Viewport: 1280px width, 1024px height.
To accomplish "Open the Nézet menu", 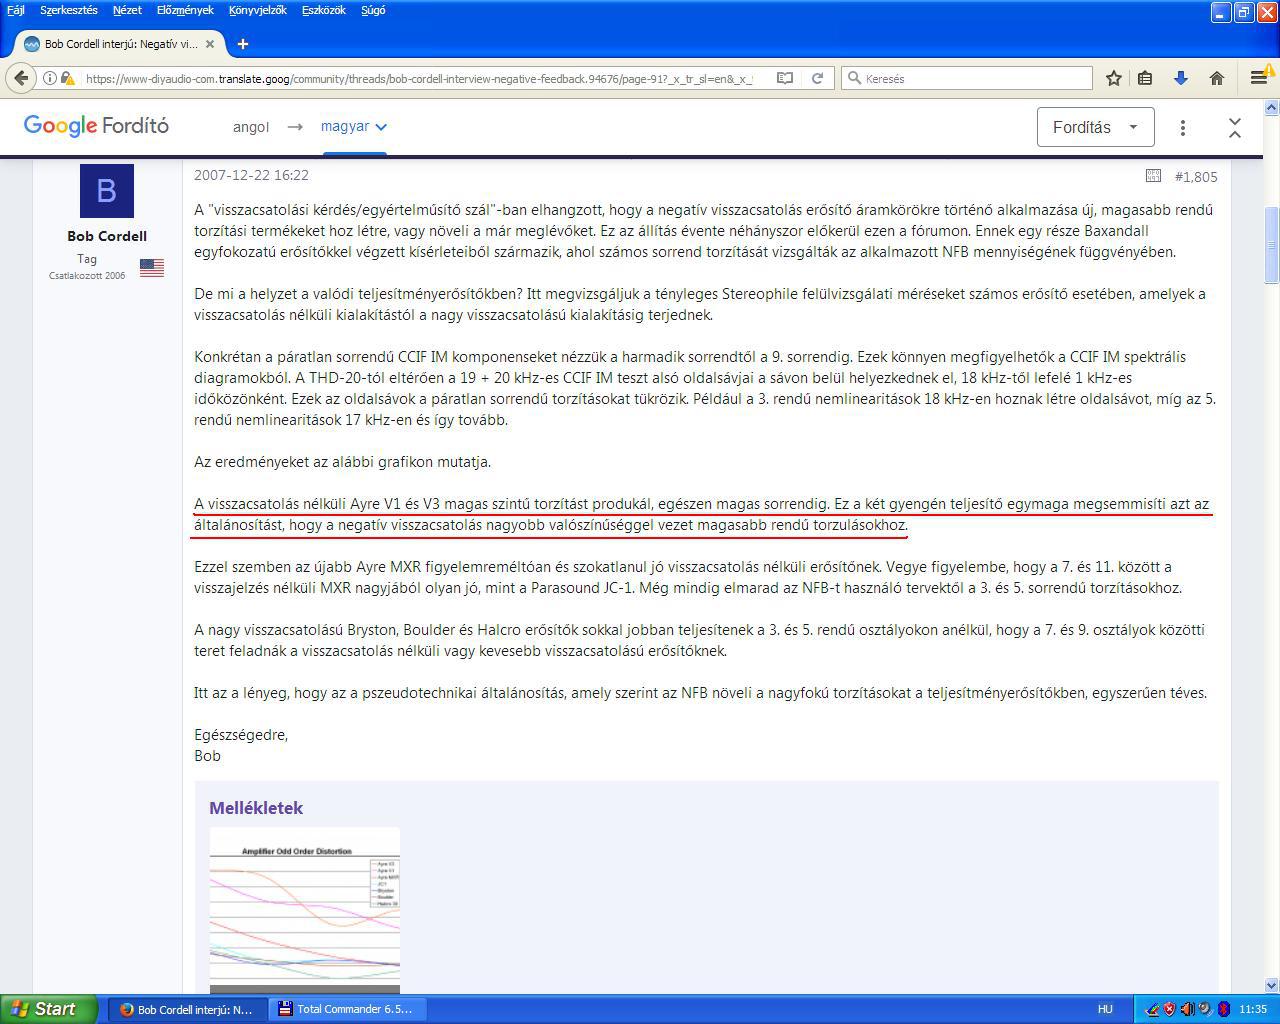I will 127,10.
